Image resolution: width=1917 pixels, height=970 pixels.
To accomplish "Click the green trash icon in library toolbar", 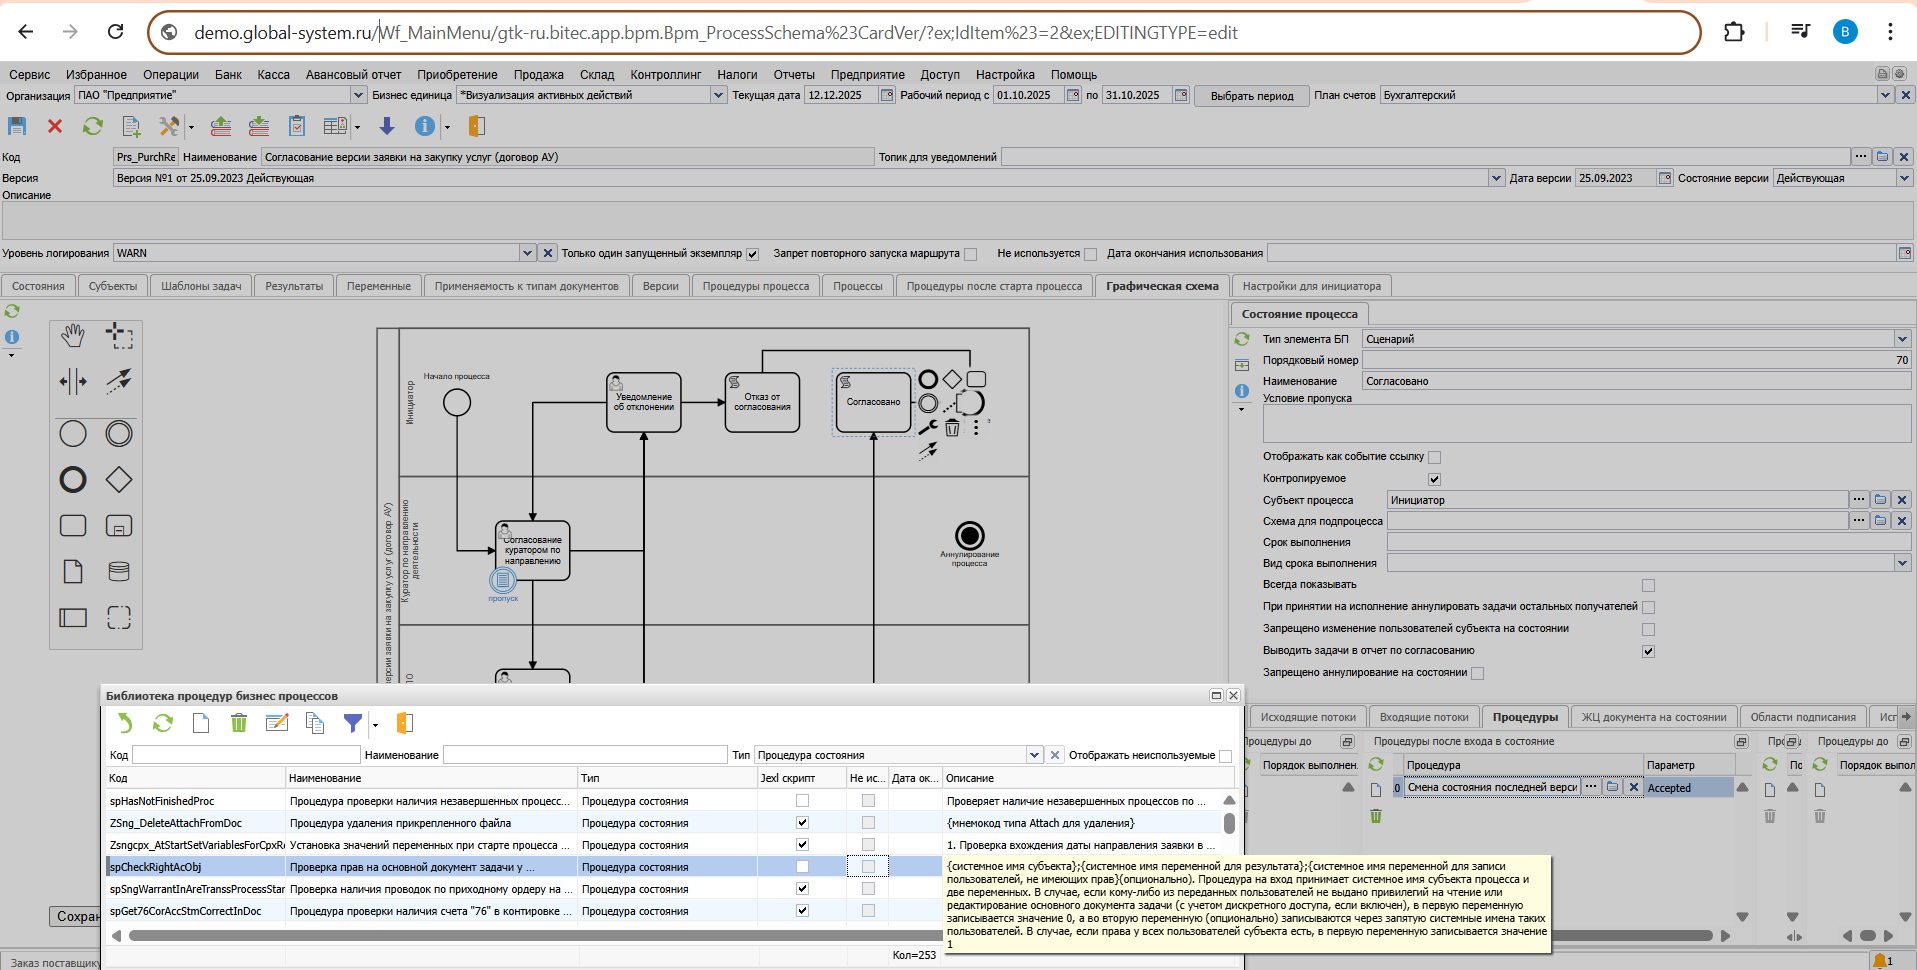I will [239, 723].
